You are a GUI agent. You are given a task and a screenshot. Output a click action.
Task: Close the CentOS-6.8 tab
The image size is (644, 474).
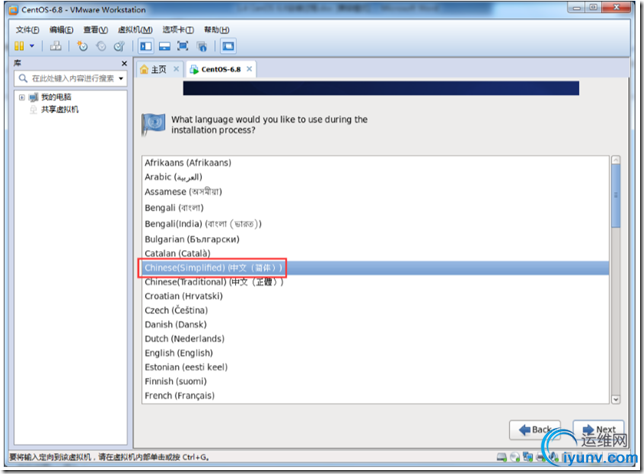pyautogui.click(x=249, y=69)
